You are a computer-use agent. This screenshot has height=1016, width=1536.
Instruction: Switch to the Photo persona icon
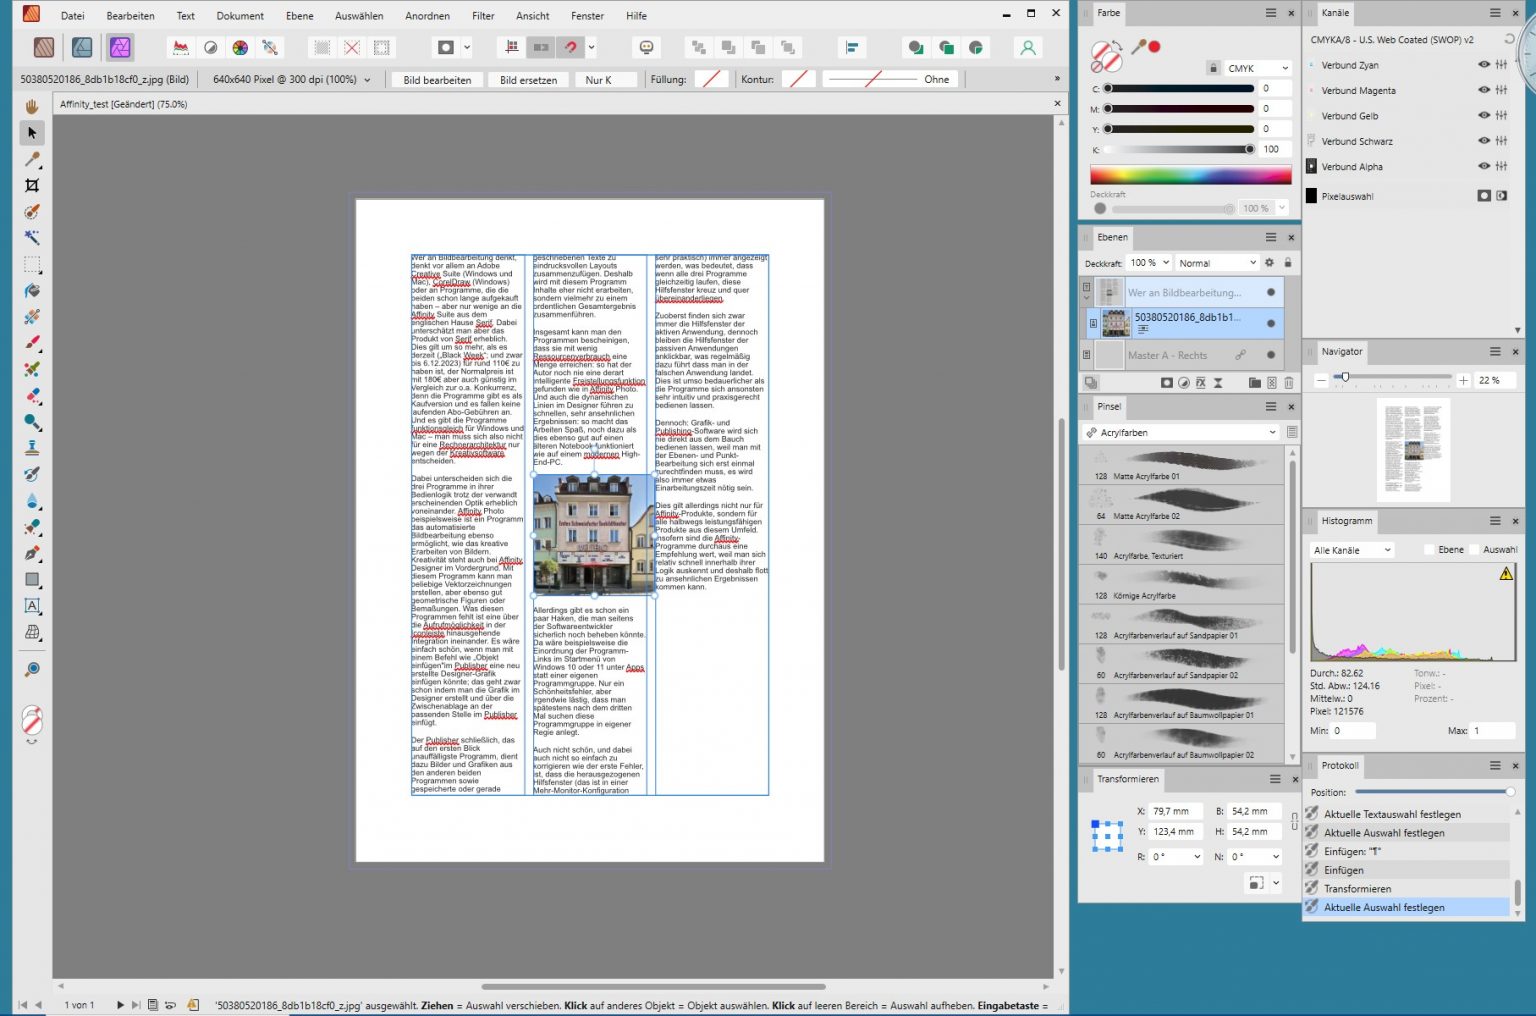(x=120, y=47)
